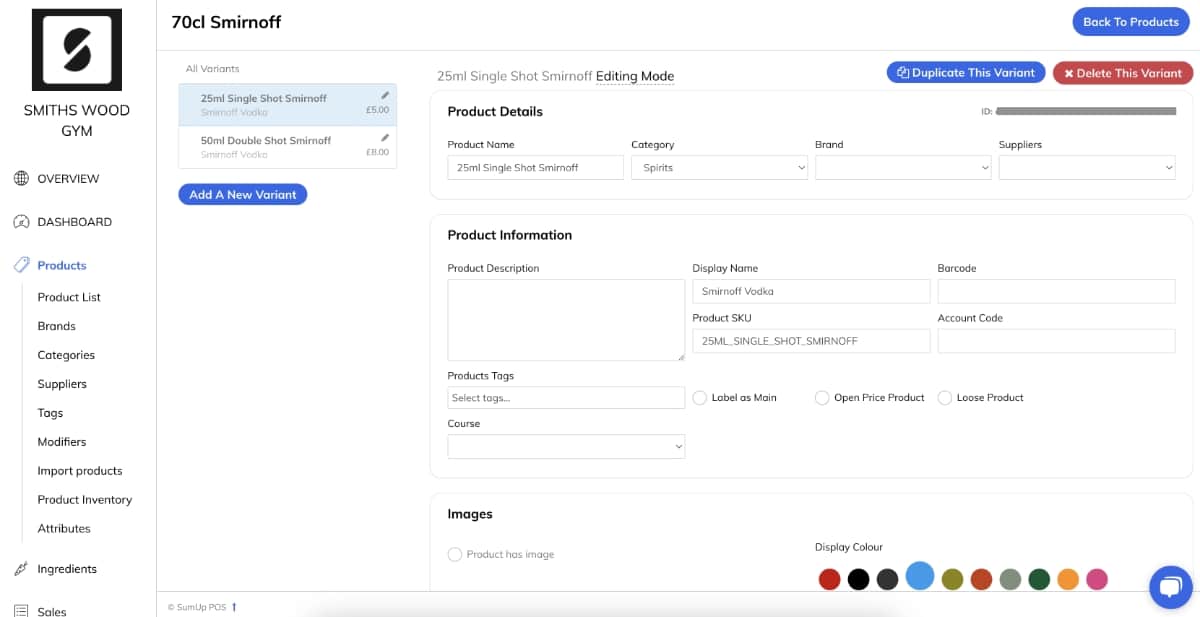1200x617 pixels.
Task: Pick the grey-green display colour
Action: point(1010,579)
